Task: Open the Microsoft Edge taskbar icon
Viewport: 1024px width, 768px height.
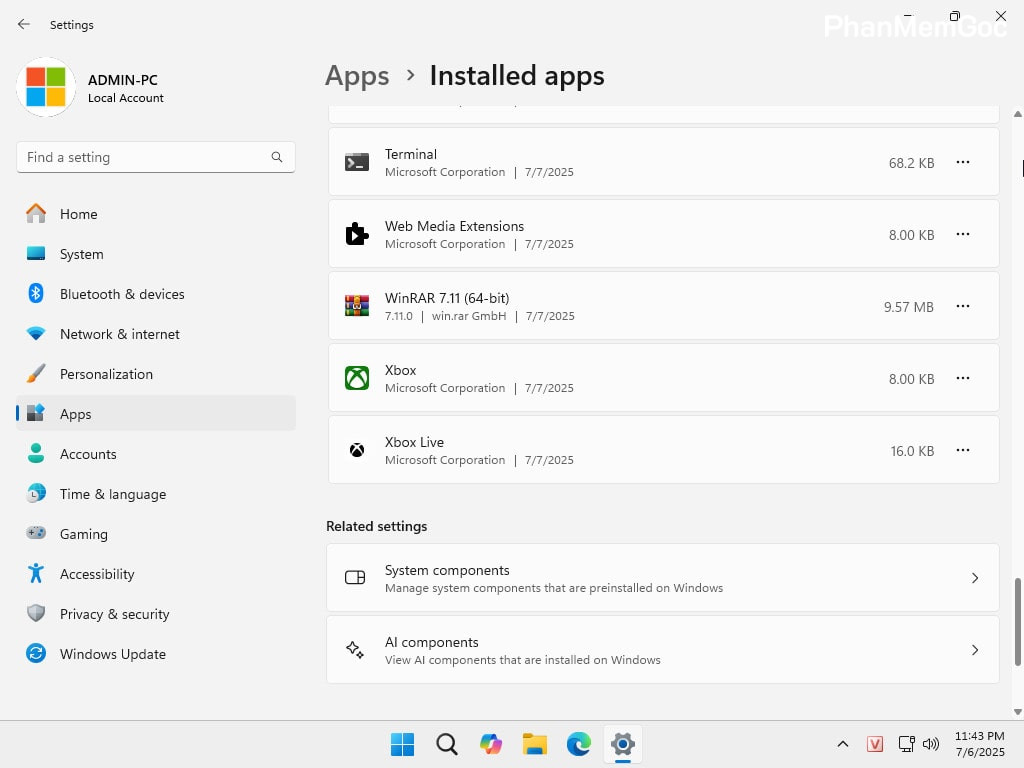Action: tap(578, 744)
